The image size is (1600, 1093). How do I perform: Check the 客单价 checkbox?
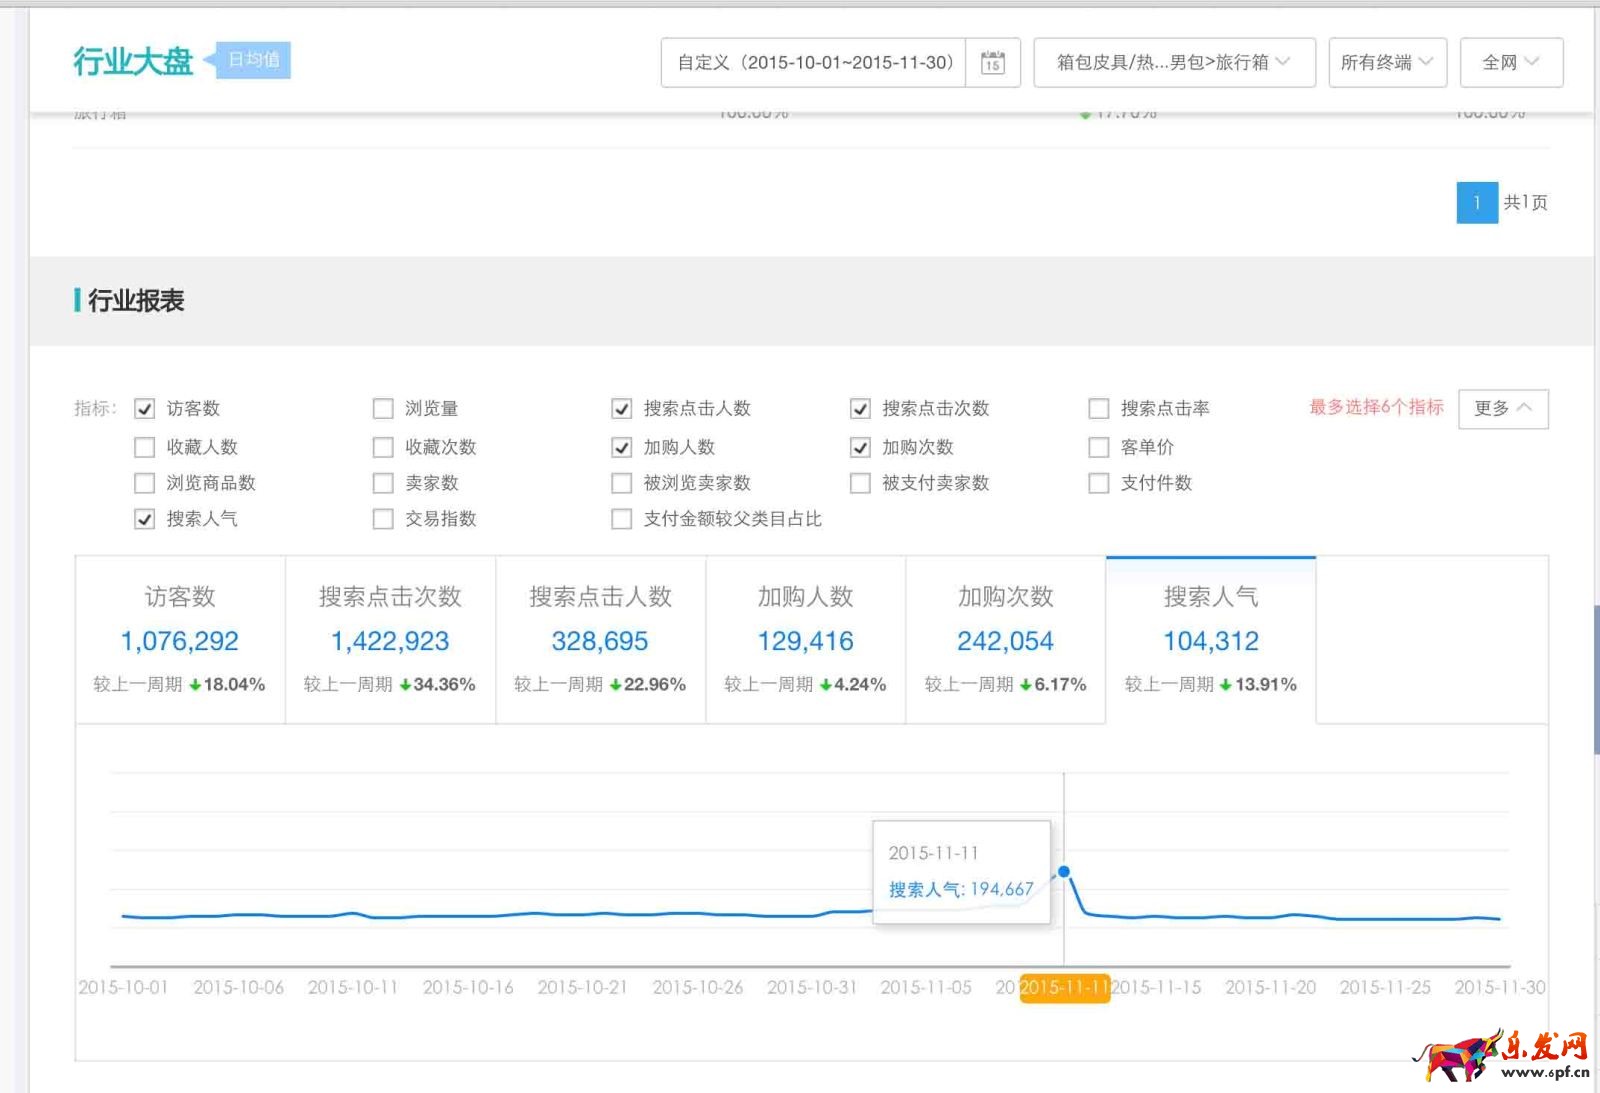point(1097,447)
